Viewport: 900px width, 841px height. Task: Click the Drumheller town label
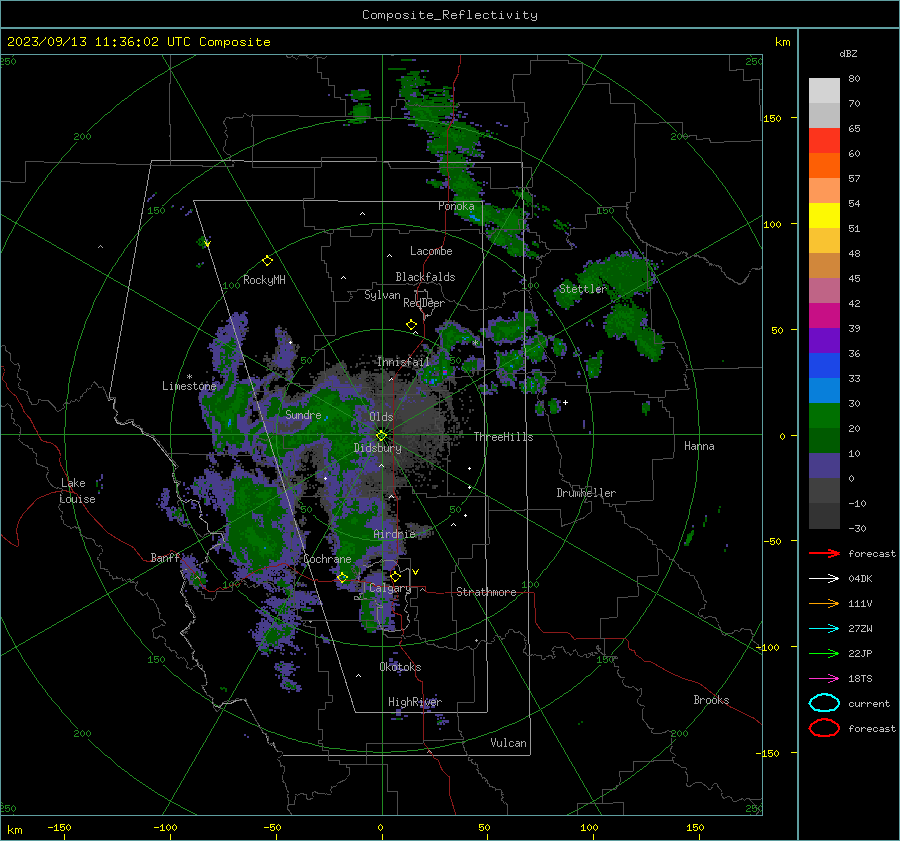click(x=586, y=493)
